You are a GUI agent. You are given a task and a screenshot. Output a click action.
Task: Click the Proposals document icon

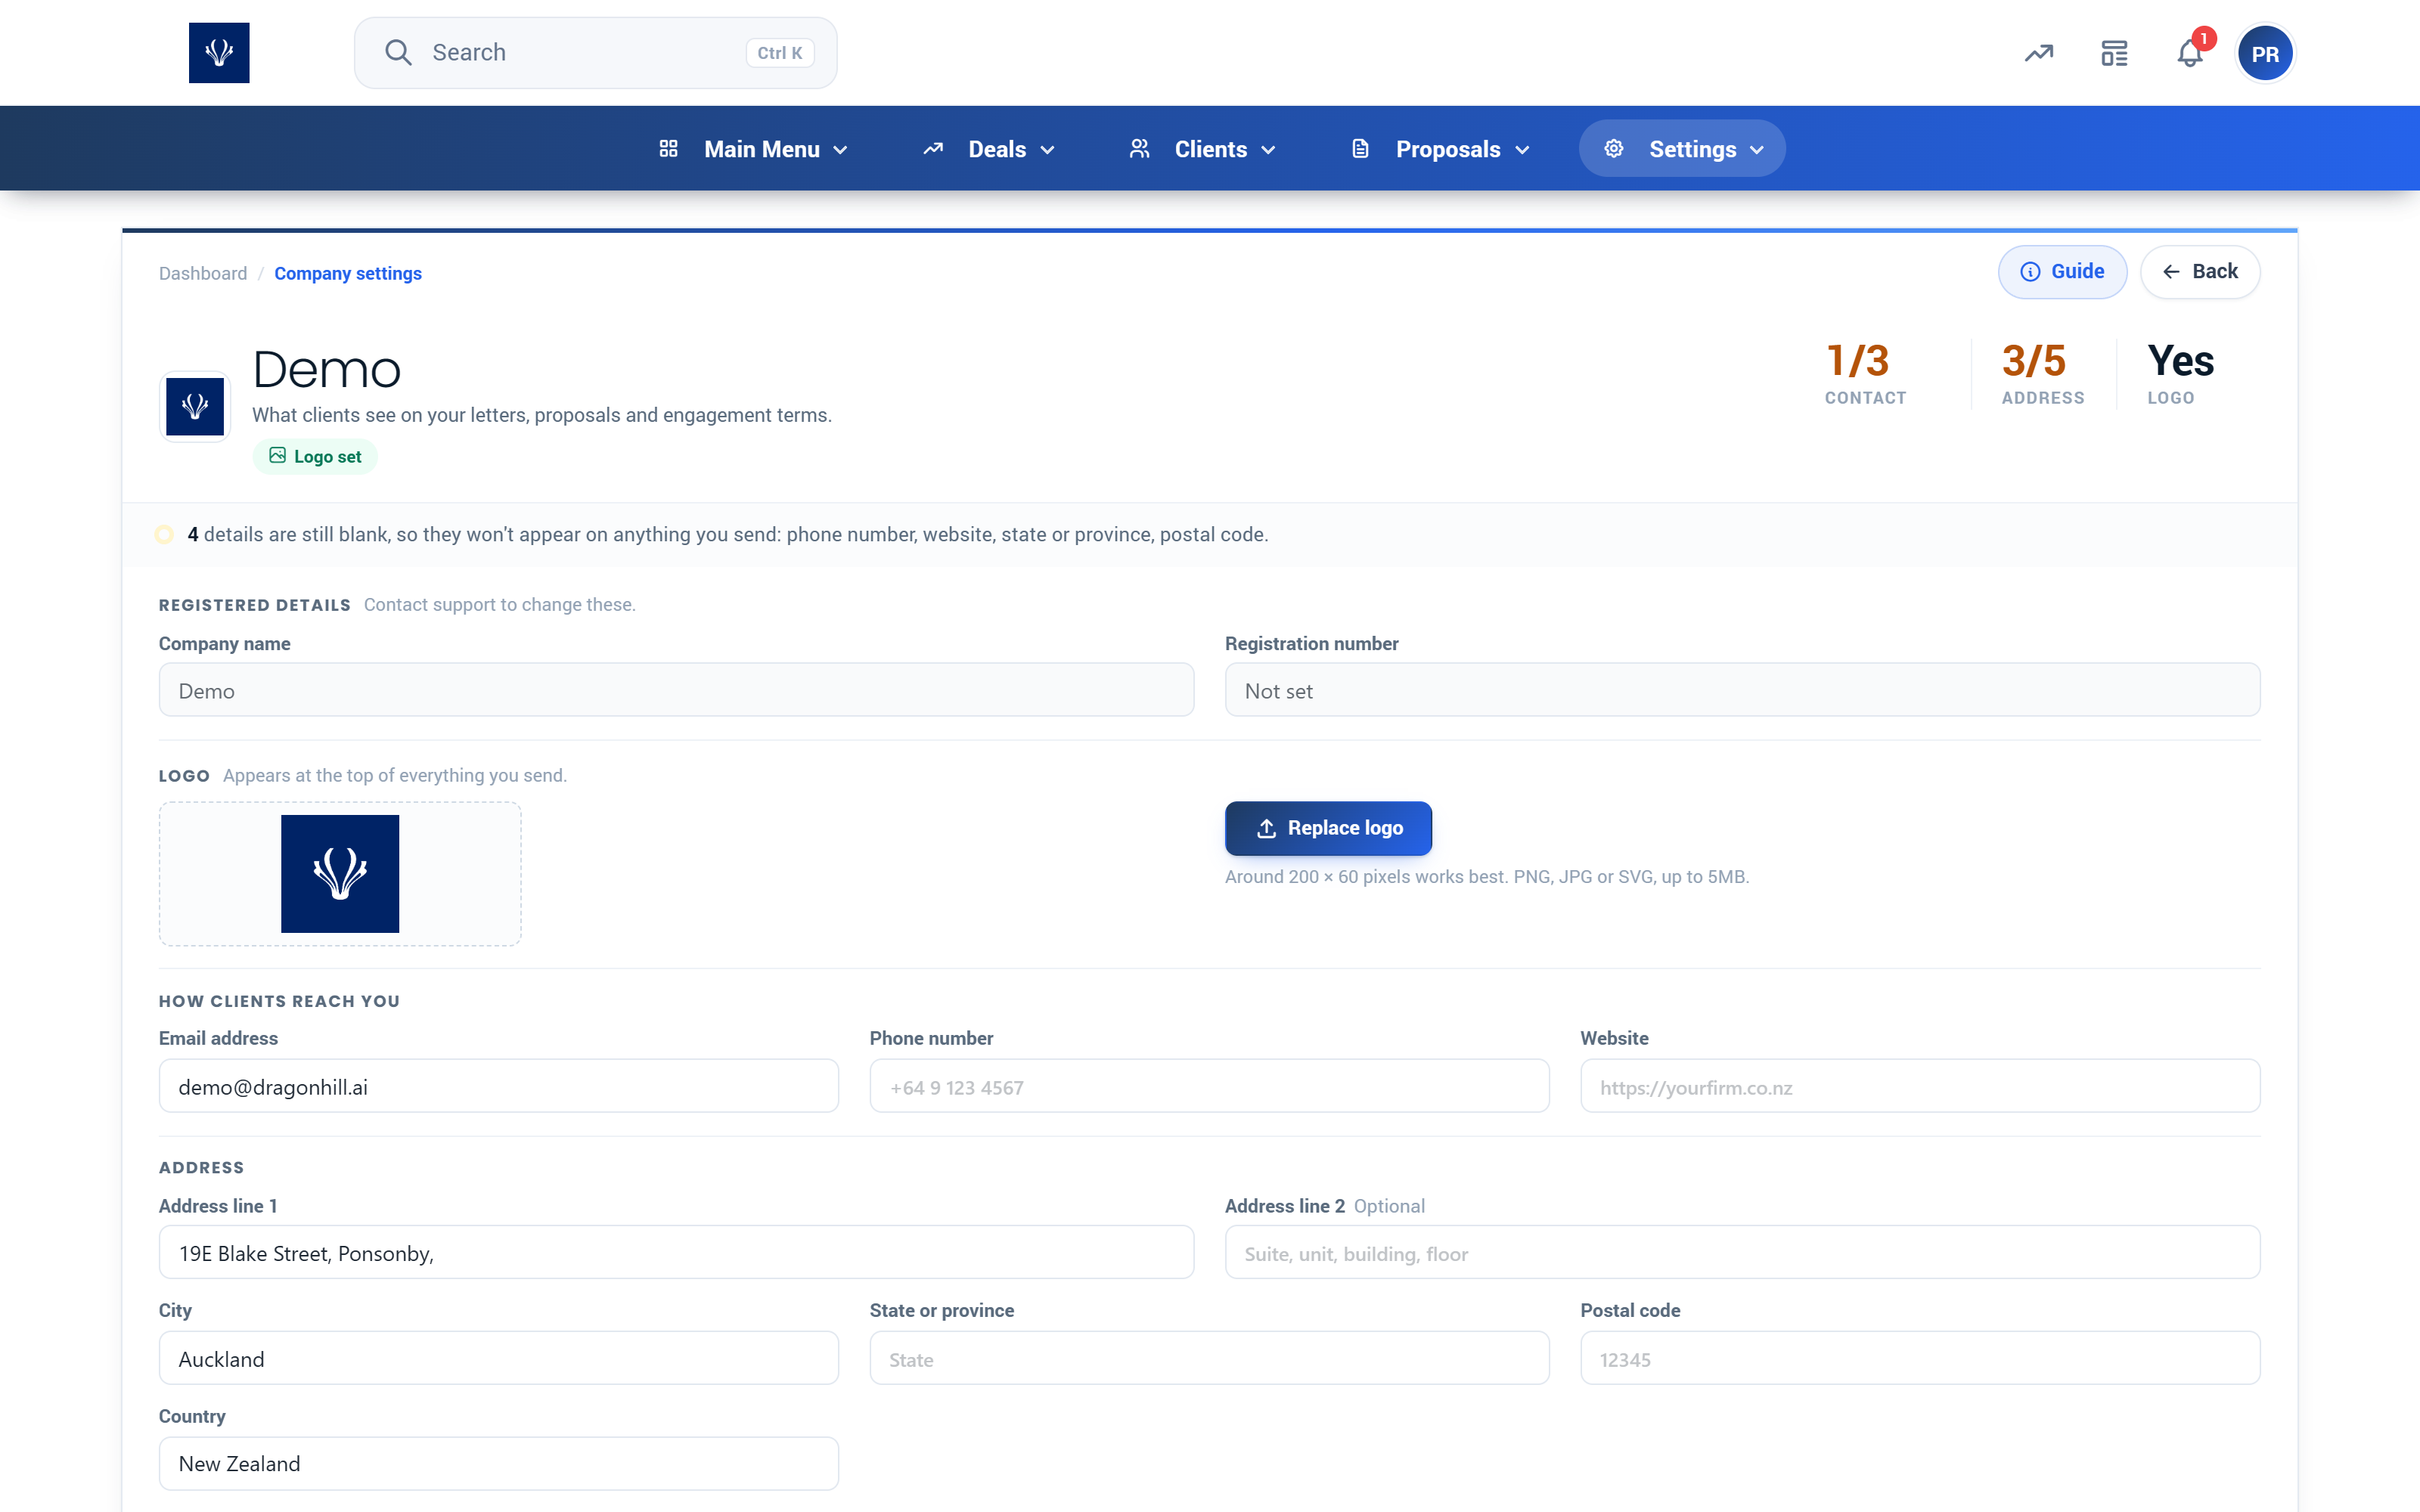point(1360,149)
